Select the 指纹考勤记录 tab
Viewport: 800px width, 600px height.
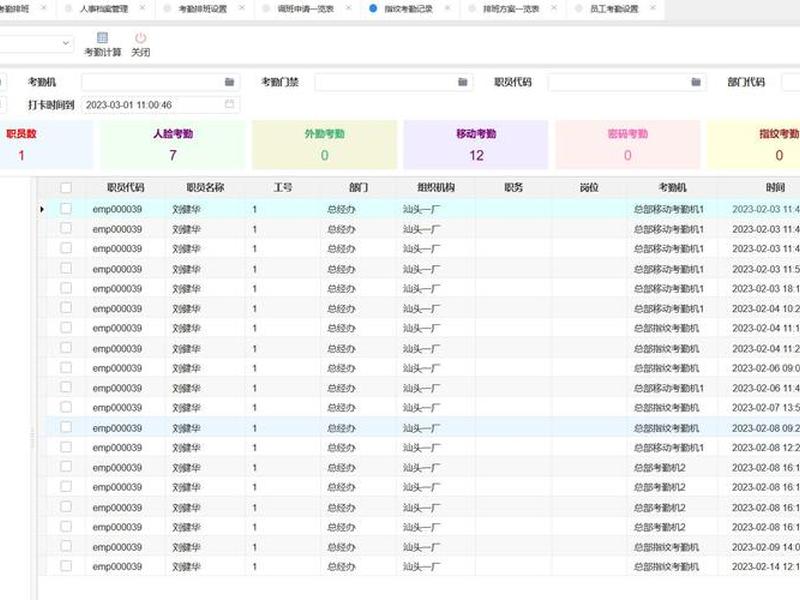tap(408, 9)
